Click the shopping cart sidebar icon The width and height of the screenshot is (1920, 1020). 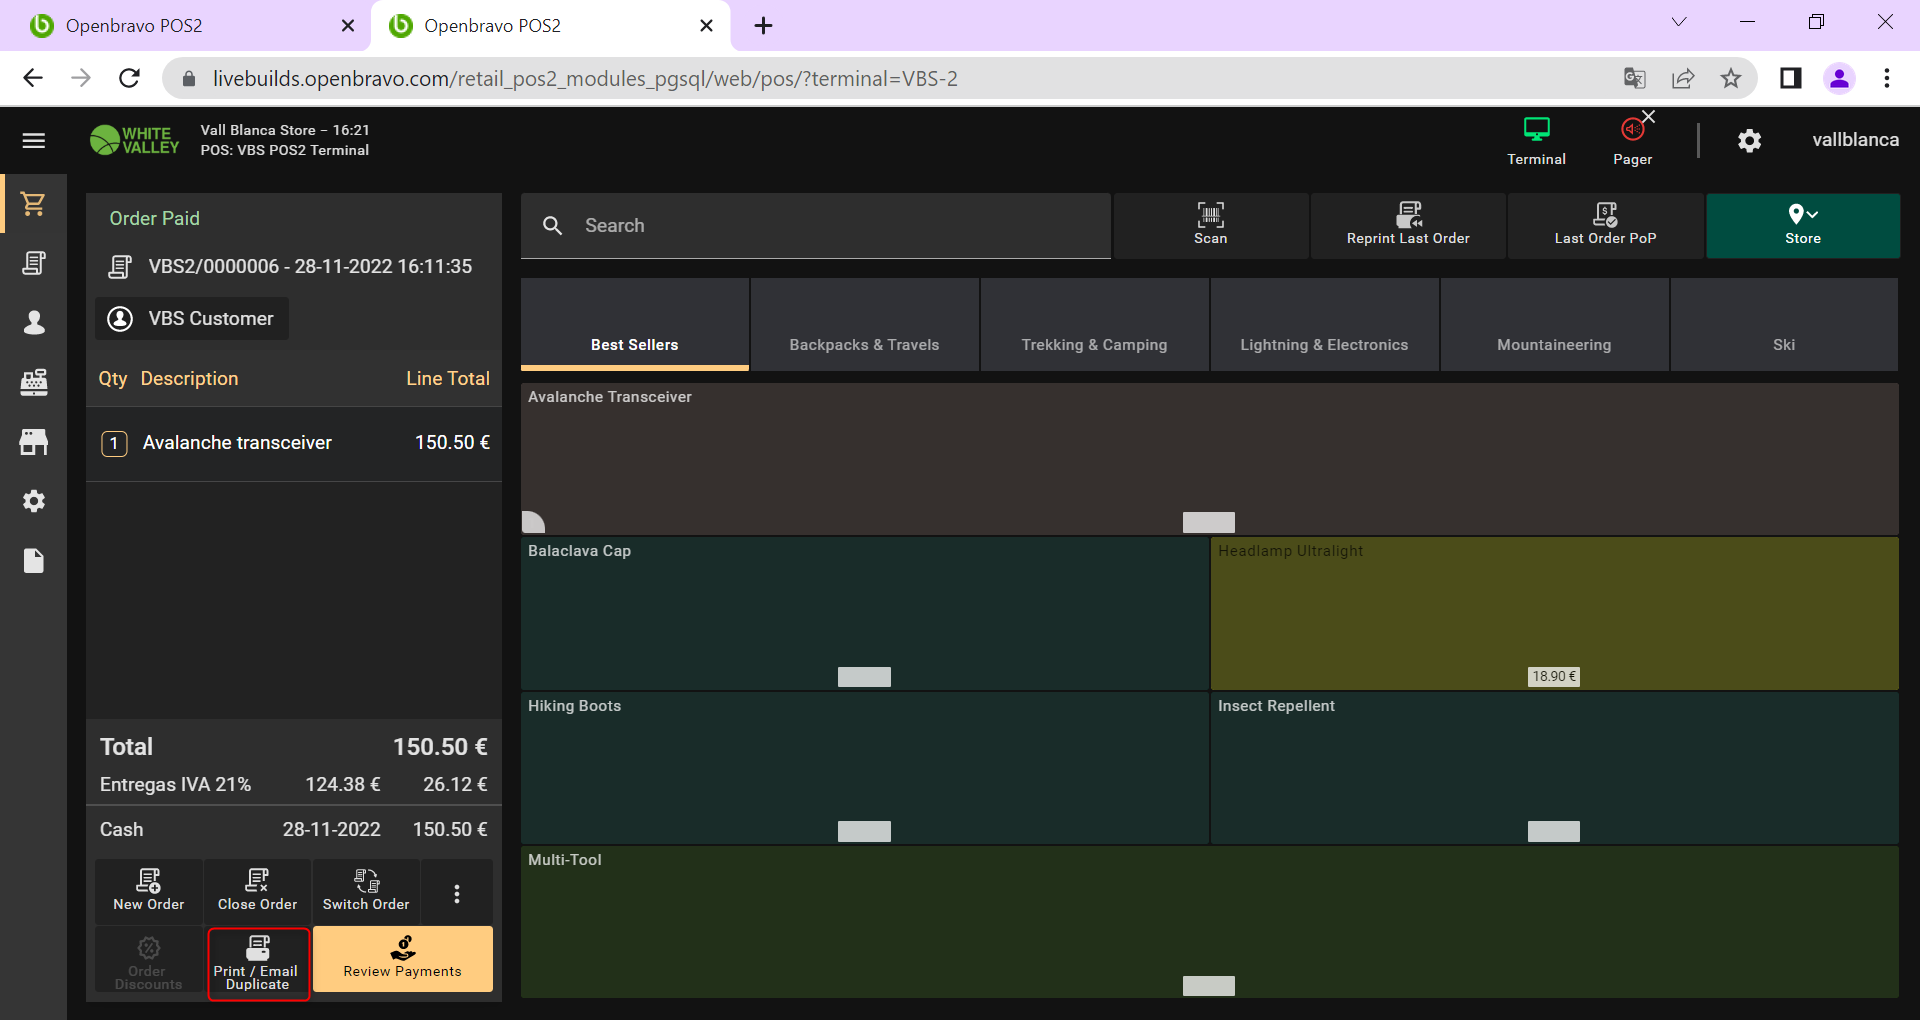tap(34, 204)
